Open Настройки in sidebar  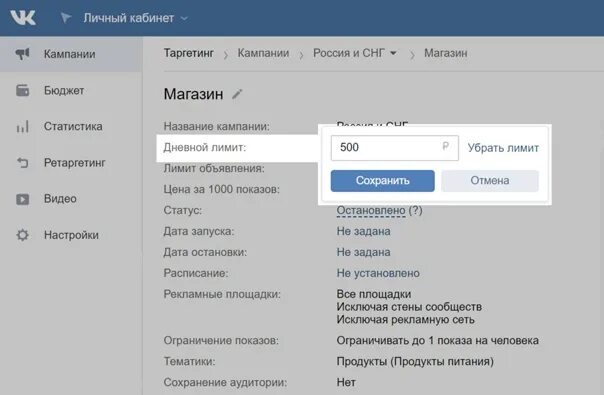click(71, 235)
